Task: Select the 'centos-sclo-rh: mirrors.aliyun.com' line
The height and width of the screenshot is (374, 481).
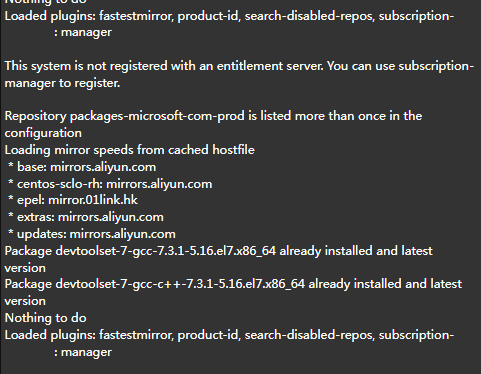Action: click(x=114, y=184)
